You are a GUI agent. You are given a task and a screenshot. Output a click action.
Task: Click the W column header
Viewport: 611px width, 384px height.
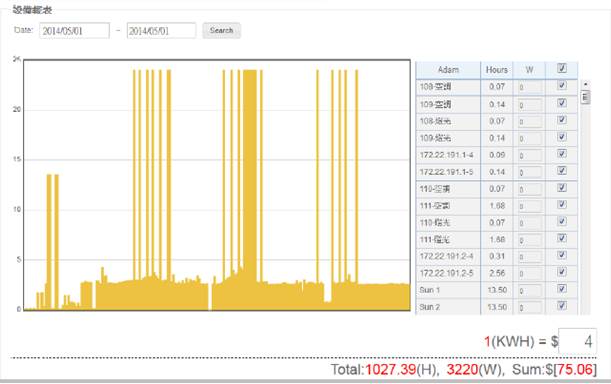[x=529, y=70]
